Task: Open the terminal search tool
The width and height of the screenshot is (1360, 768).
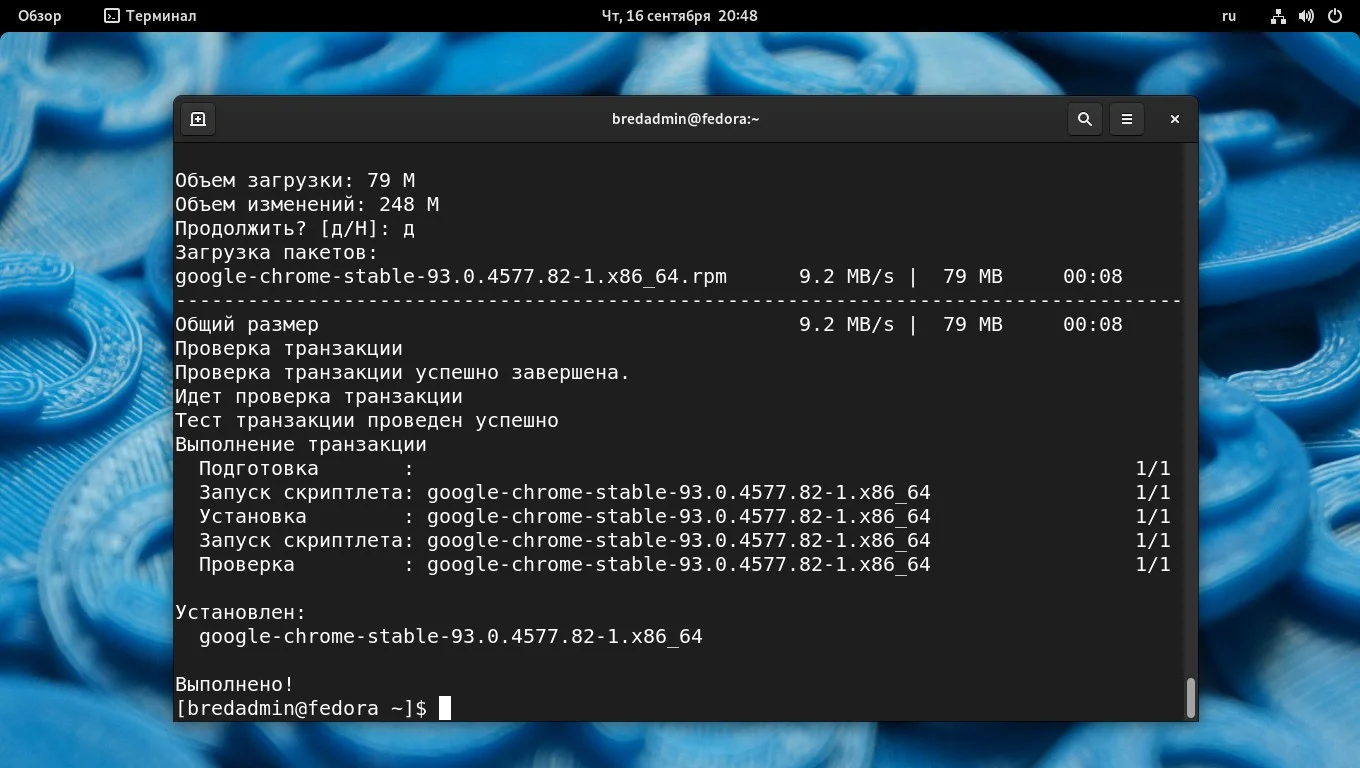Action: click(1084, 119)
